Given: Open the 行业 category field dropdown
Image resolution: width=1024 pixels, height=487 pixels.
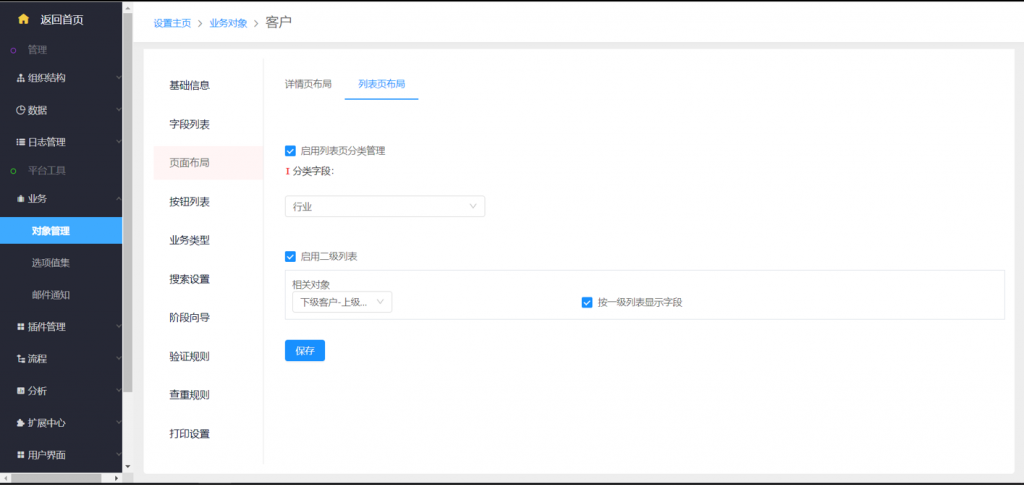Looking at the screenshot, I should point(384,207).
